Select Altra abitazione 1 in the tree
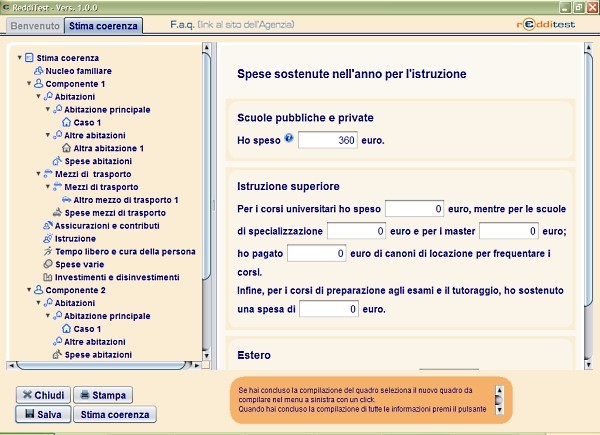600x435 pixels. pos(109,148)
